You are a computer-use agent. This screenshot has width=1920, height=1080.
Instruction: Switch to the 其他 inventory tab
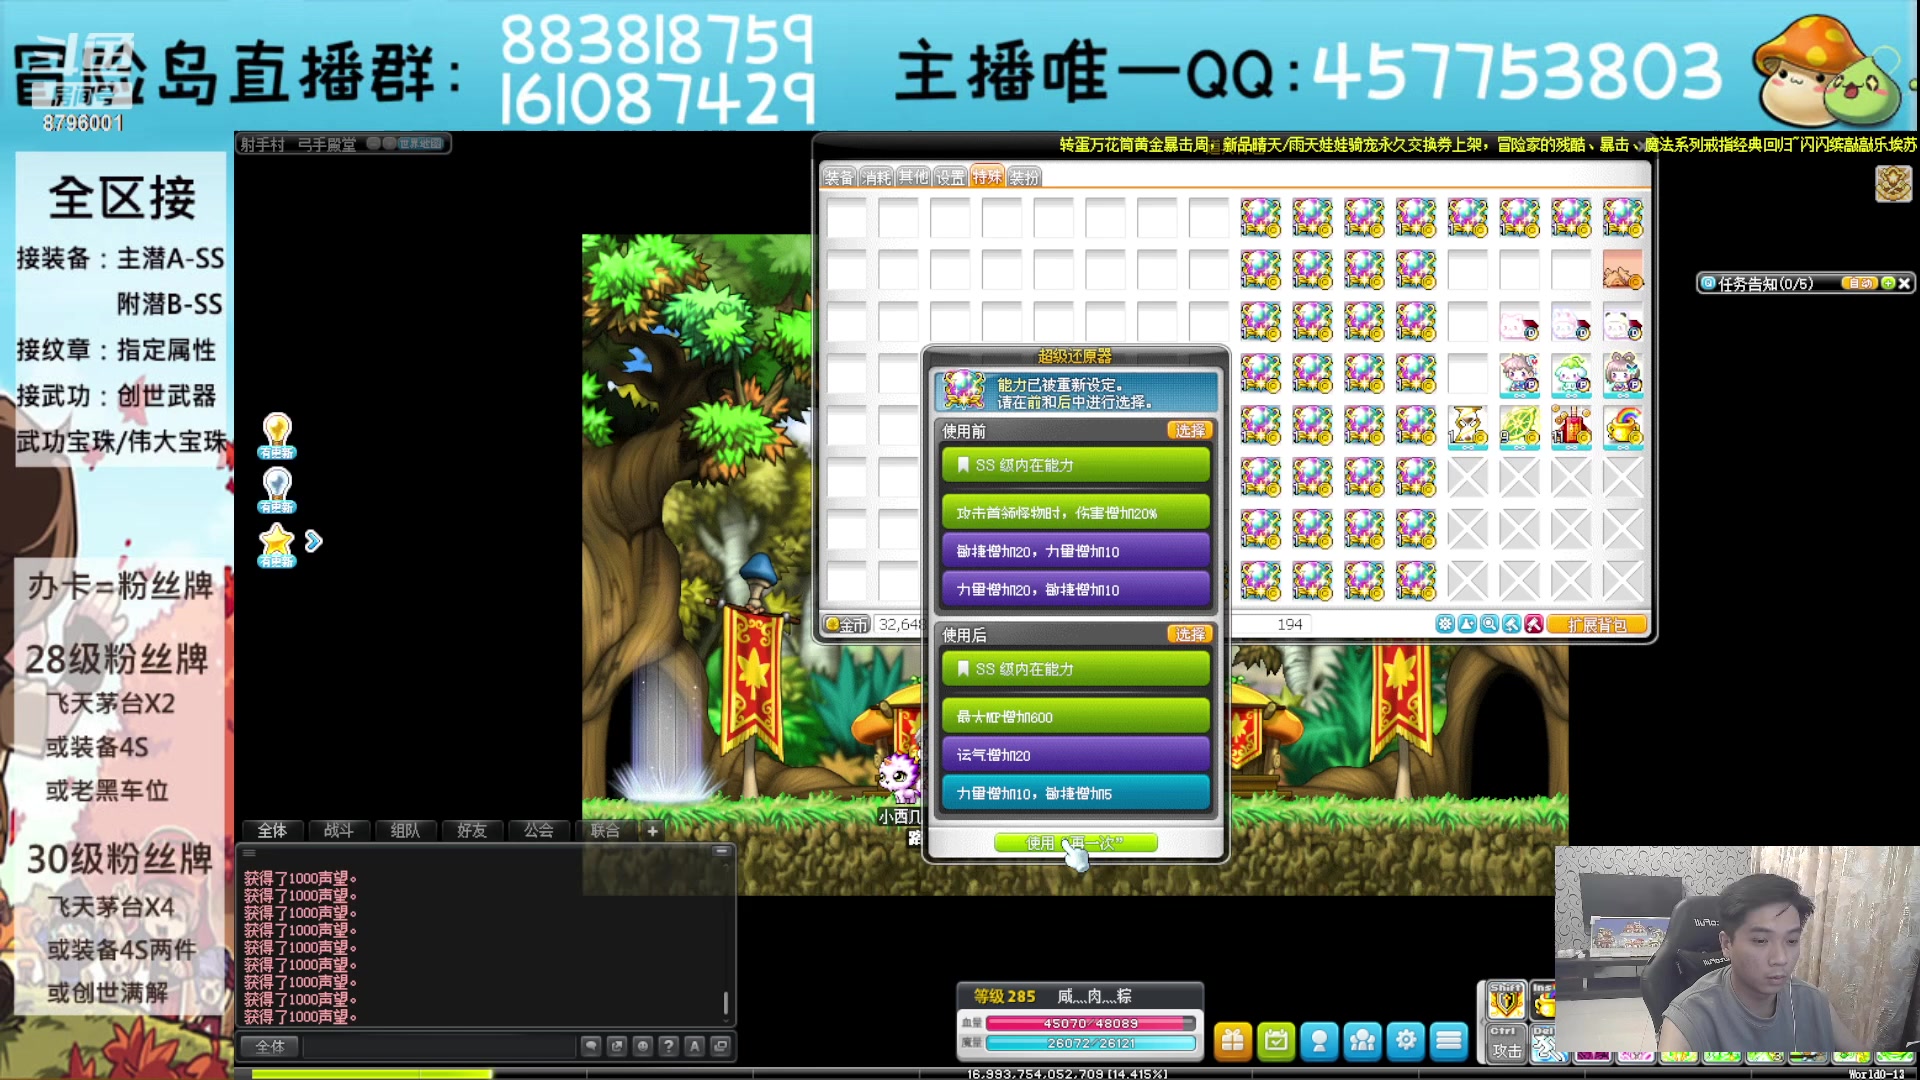click(x=913, y=177)
